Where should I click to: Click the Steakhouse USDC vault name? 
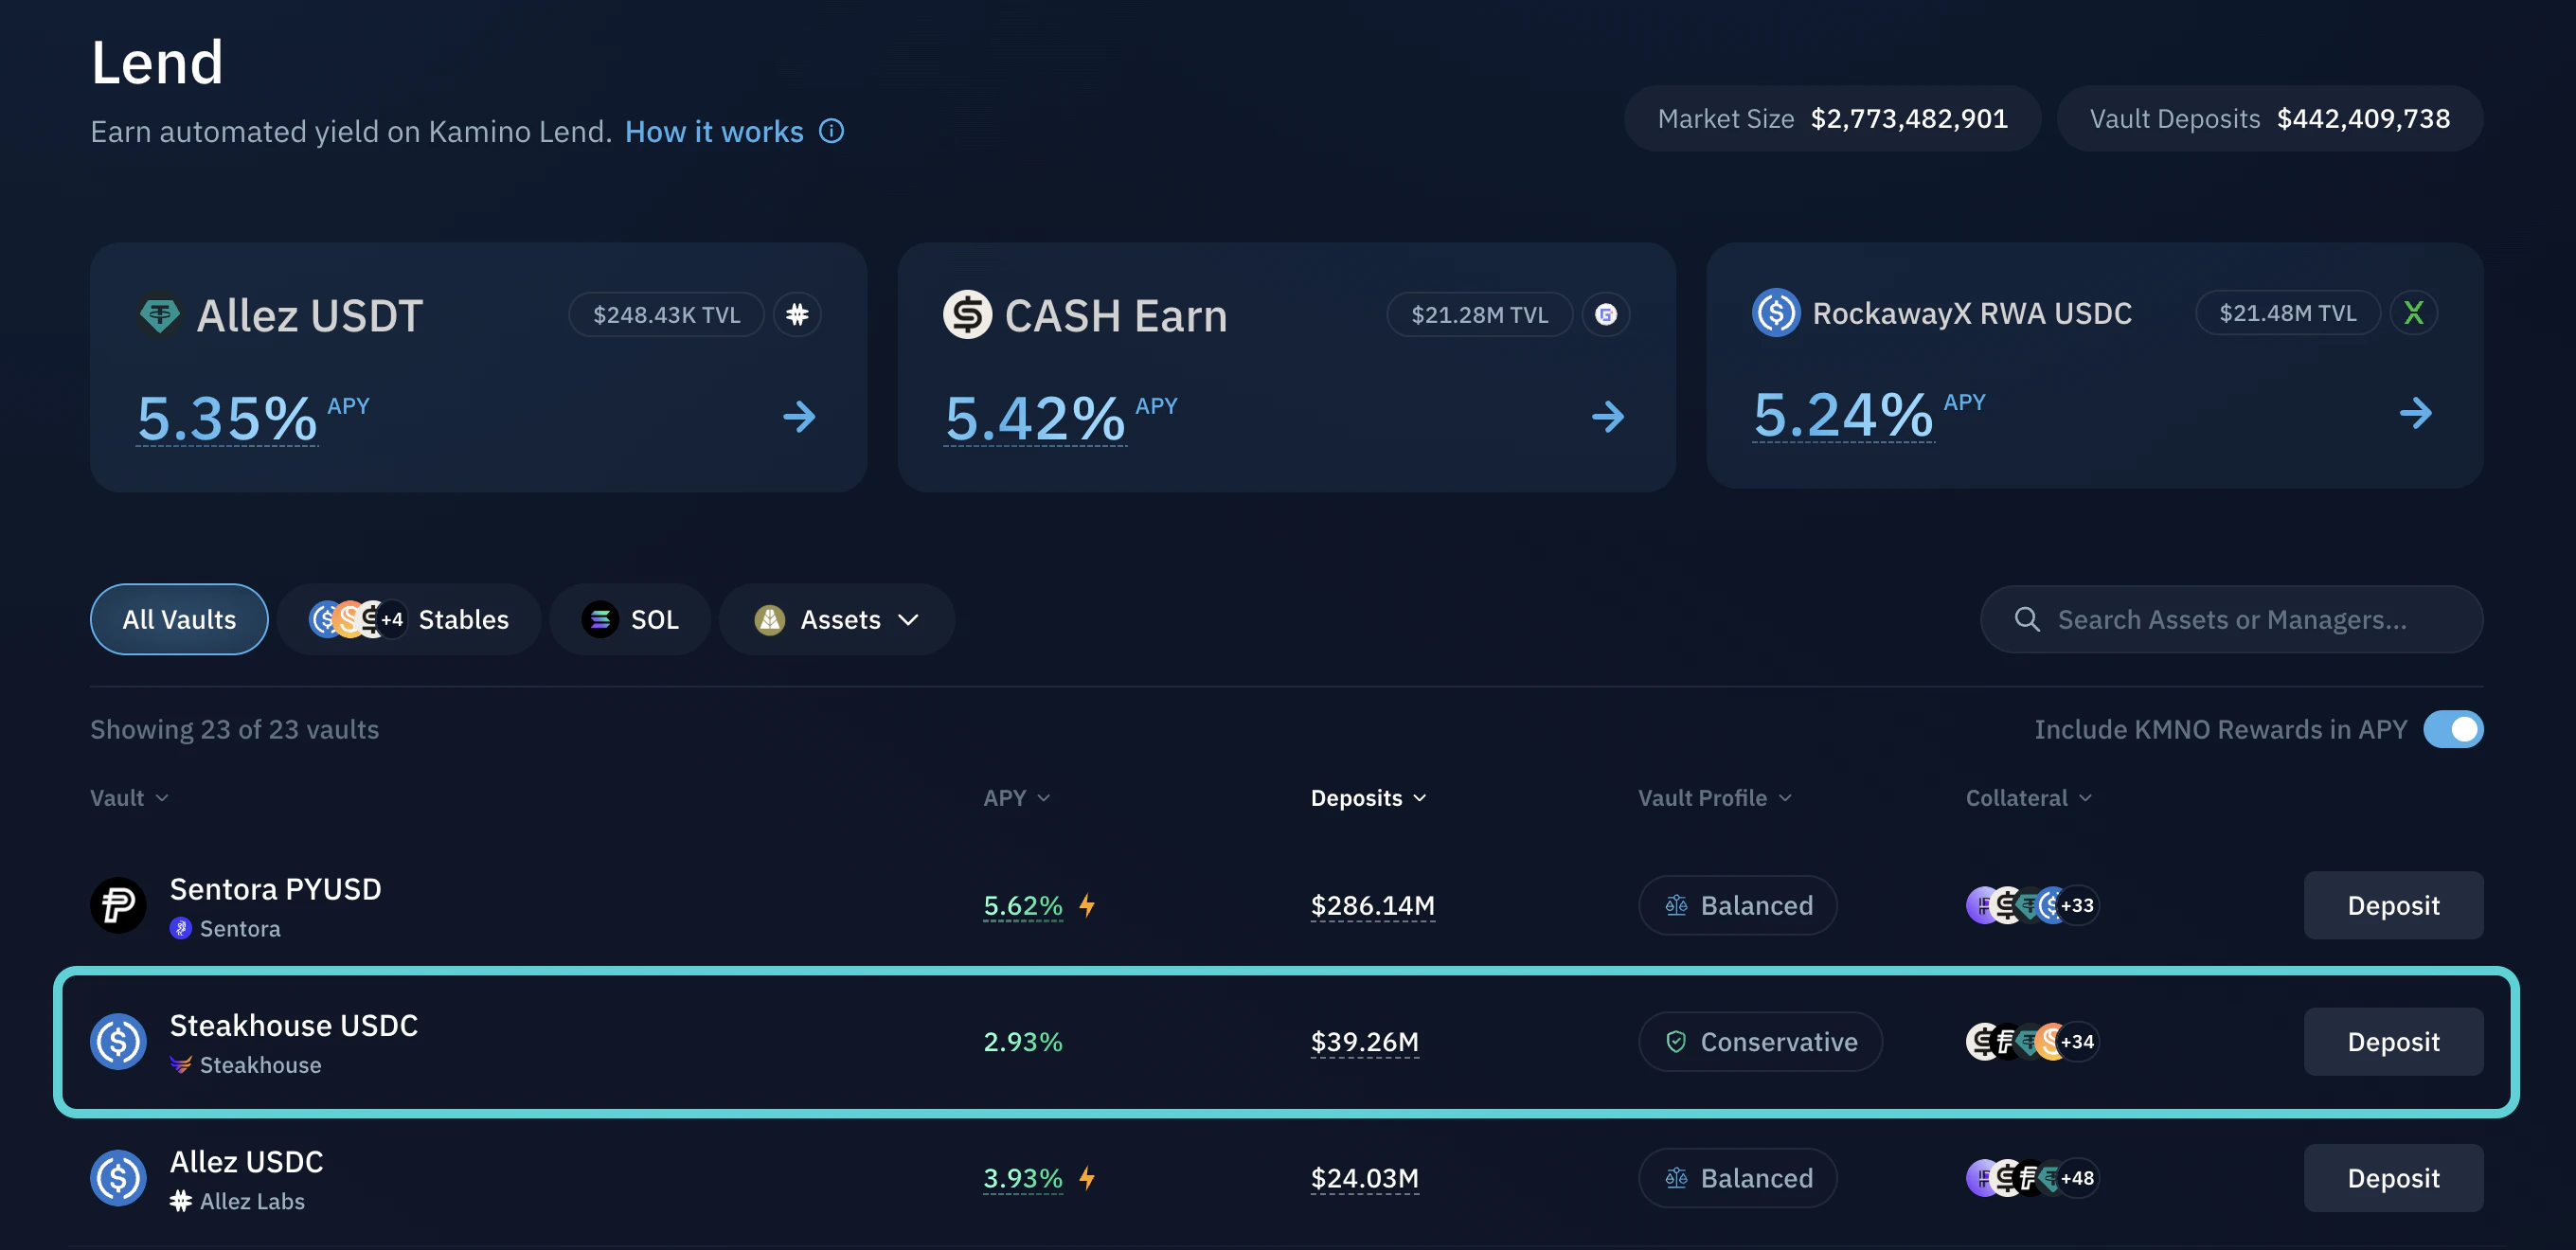tap(293, 1024)
